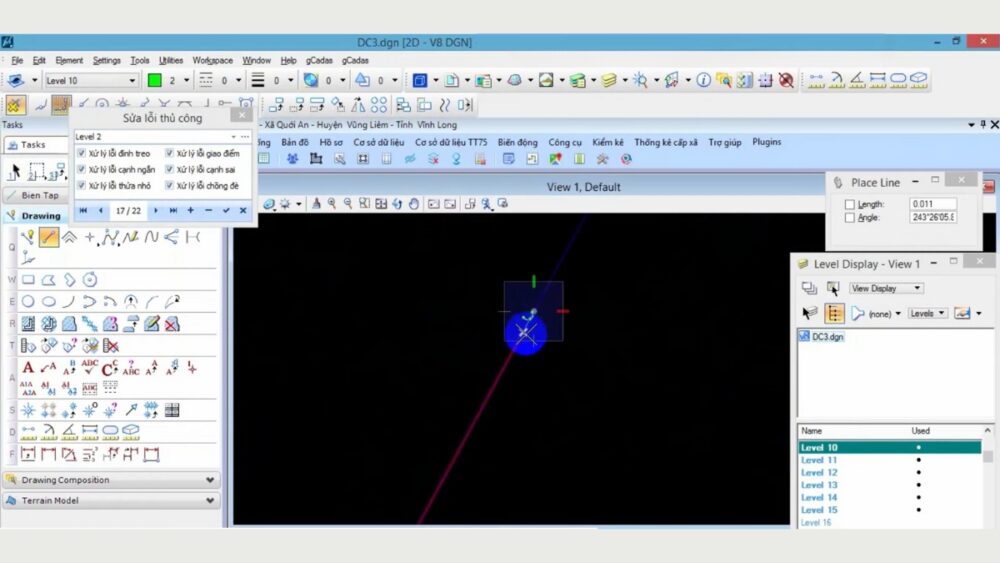
Task: Select the Place Block rectangle tool
Action: click(x=28, y=280)
